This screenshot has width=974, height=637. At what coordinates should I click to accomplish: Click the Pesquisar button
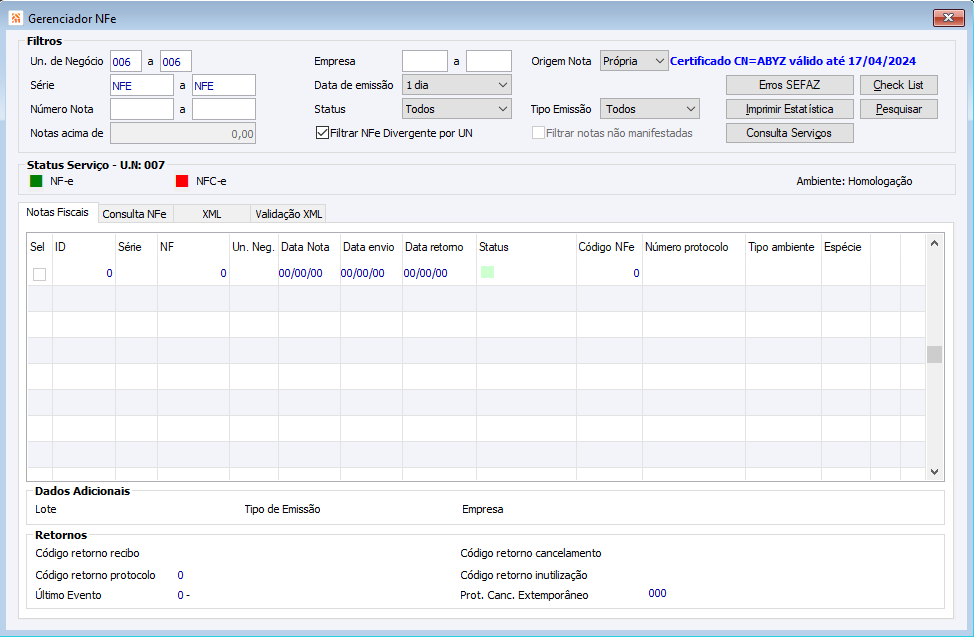[898, 109]
